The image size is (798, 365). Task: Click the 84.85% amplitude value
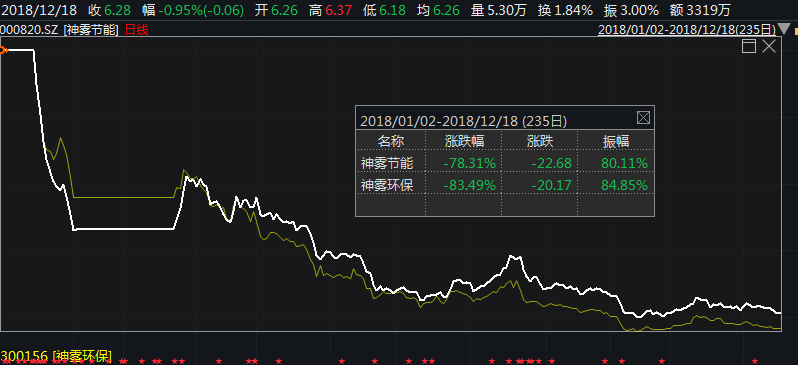[x=624, y=185]
